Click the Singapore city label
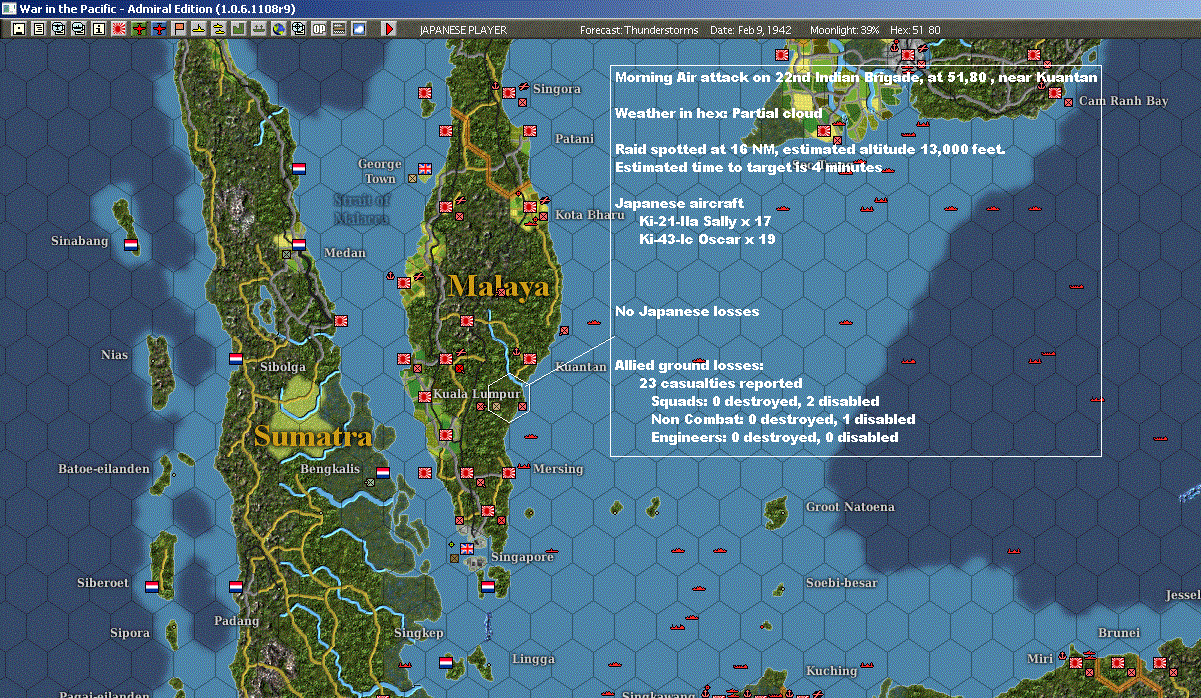The image size is (1201, 698). (x=522, y=557)
